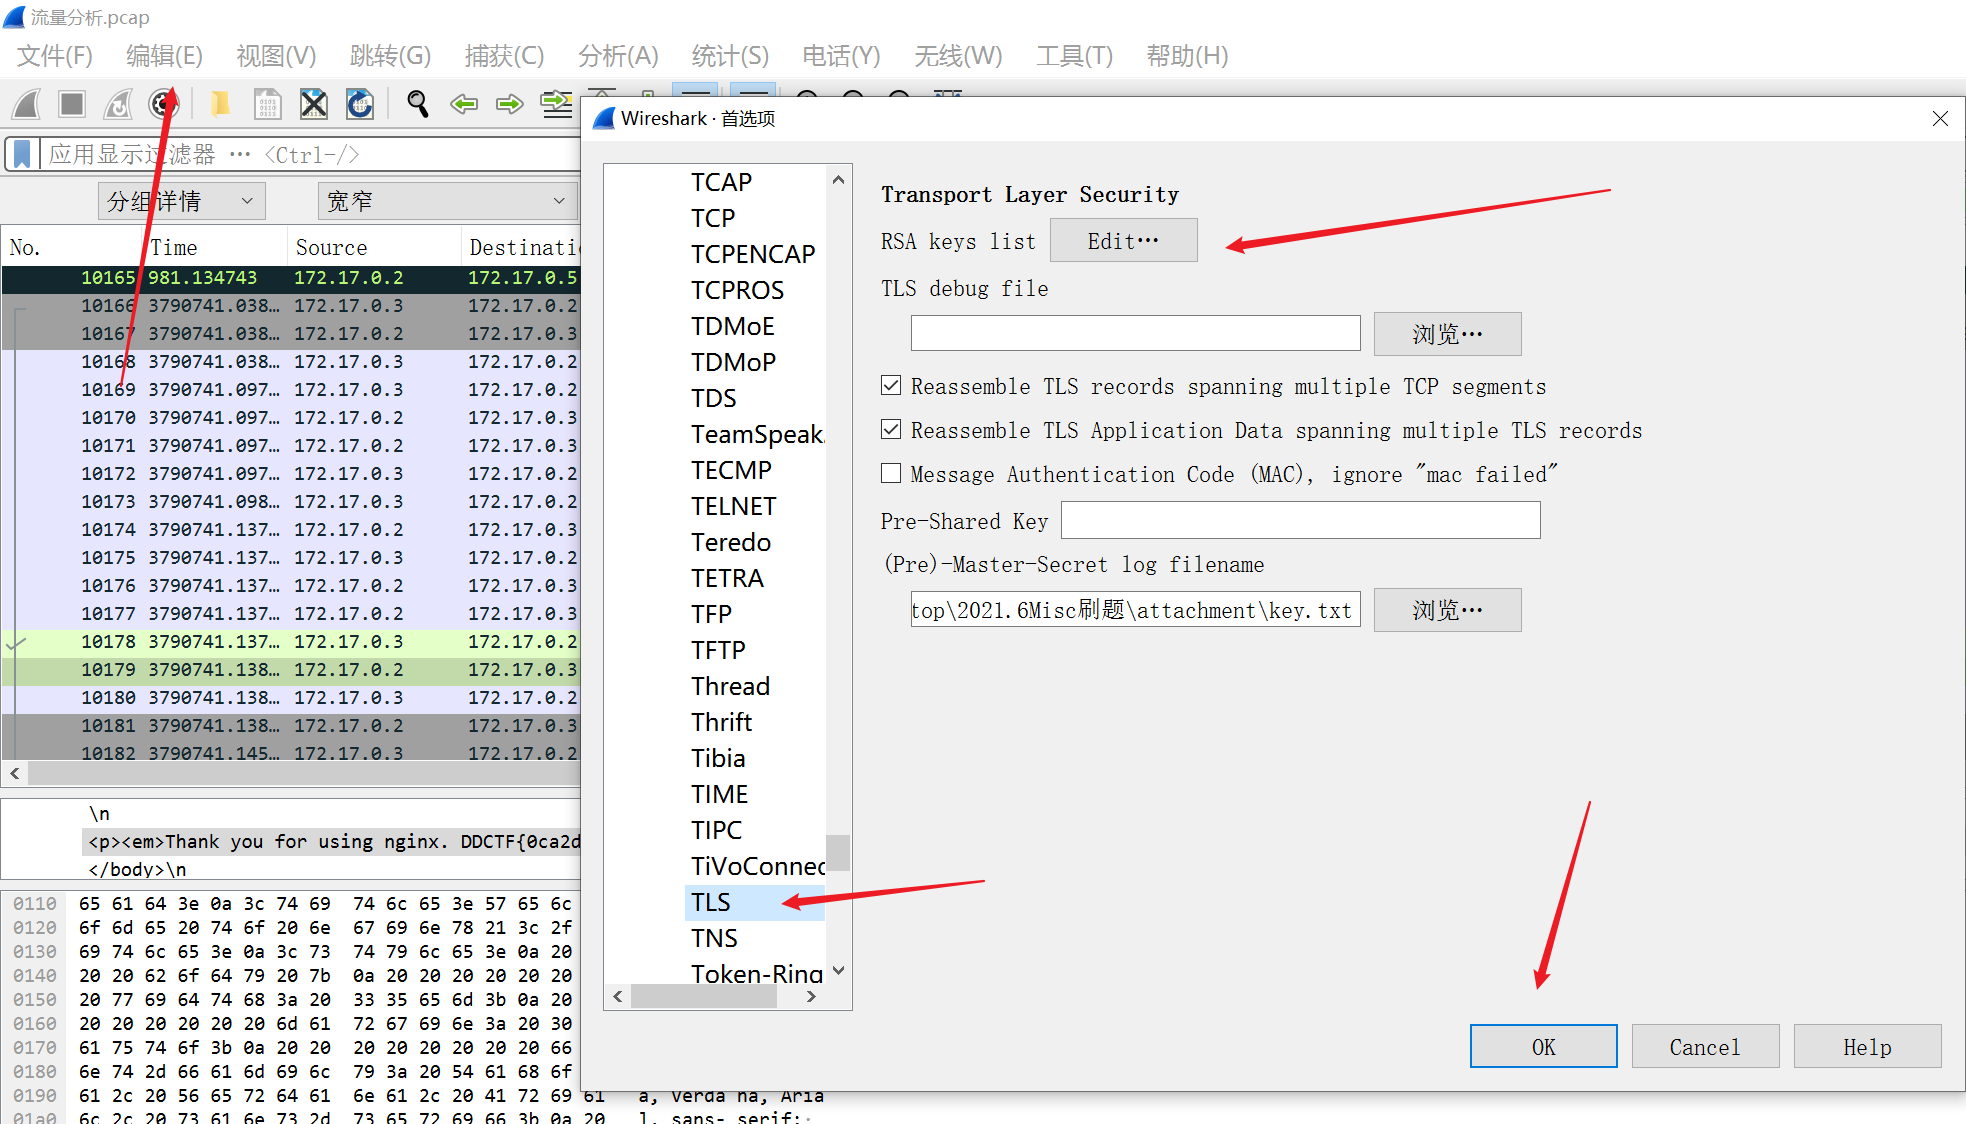Toggle Reassemble TLS records spanning TCP segments

(x=891, y=385)
